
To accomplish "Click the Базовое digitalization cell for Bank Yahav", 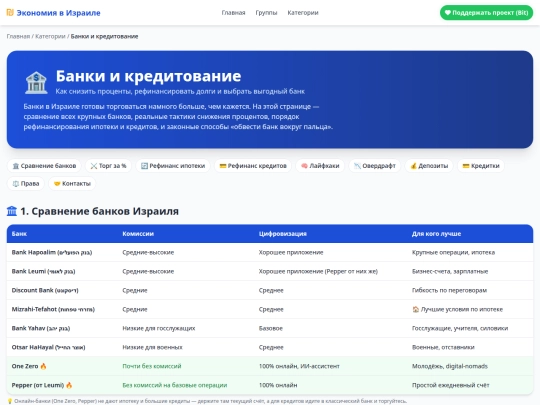I will coord(271,328).
